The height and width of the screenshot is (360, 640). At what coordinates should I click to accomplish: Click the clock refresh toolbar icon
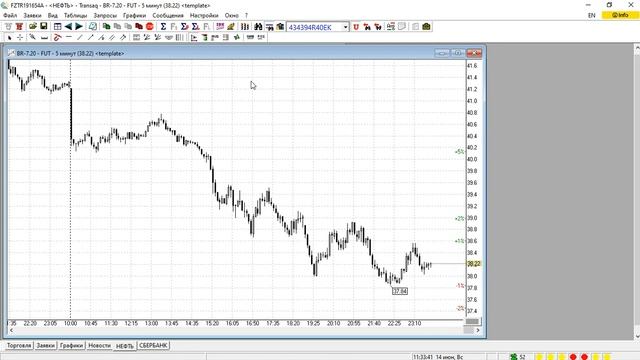tap(93, 27)
